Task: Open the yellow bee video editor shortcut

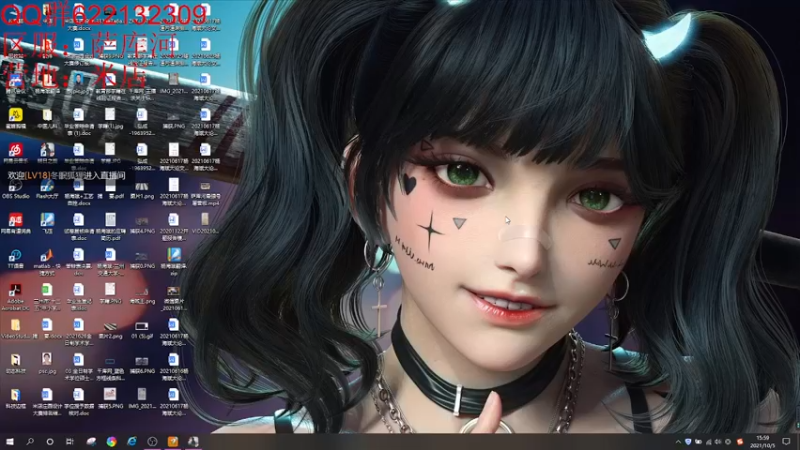Action: (15, 118)
